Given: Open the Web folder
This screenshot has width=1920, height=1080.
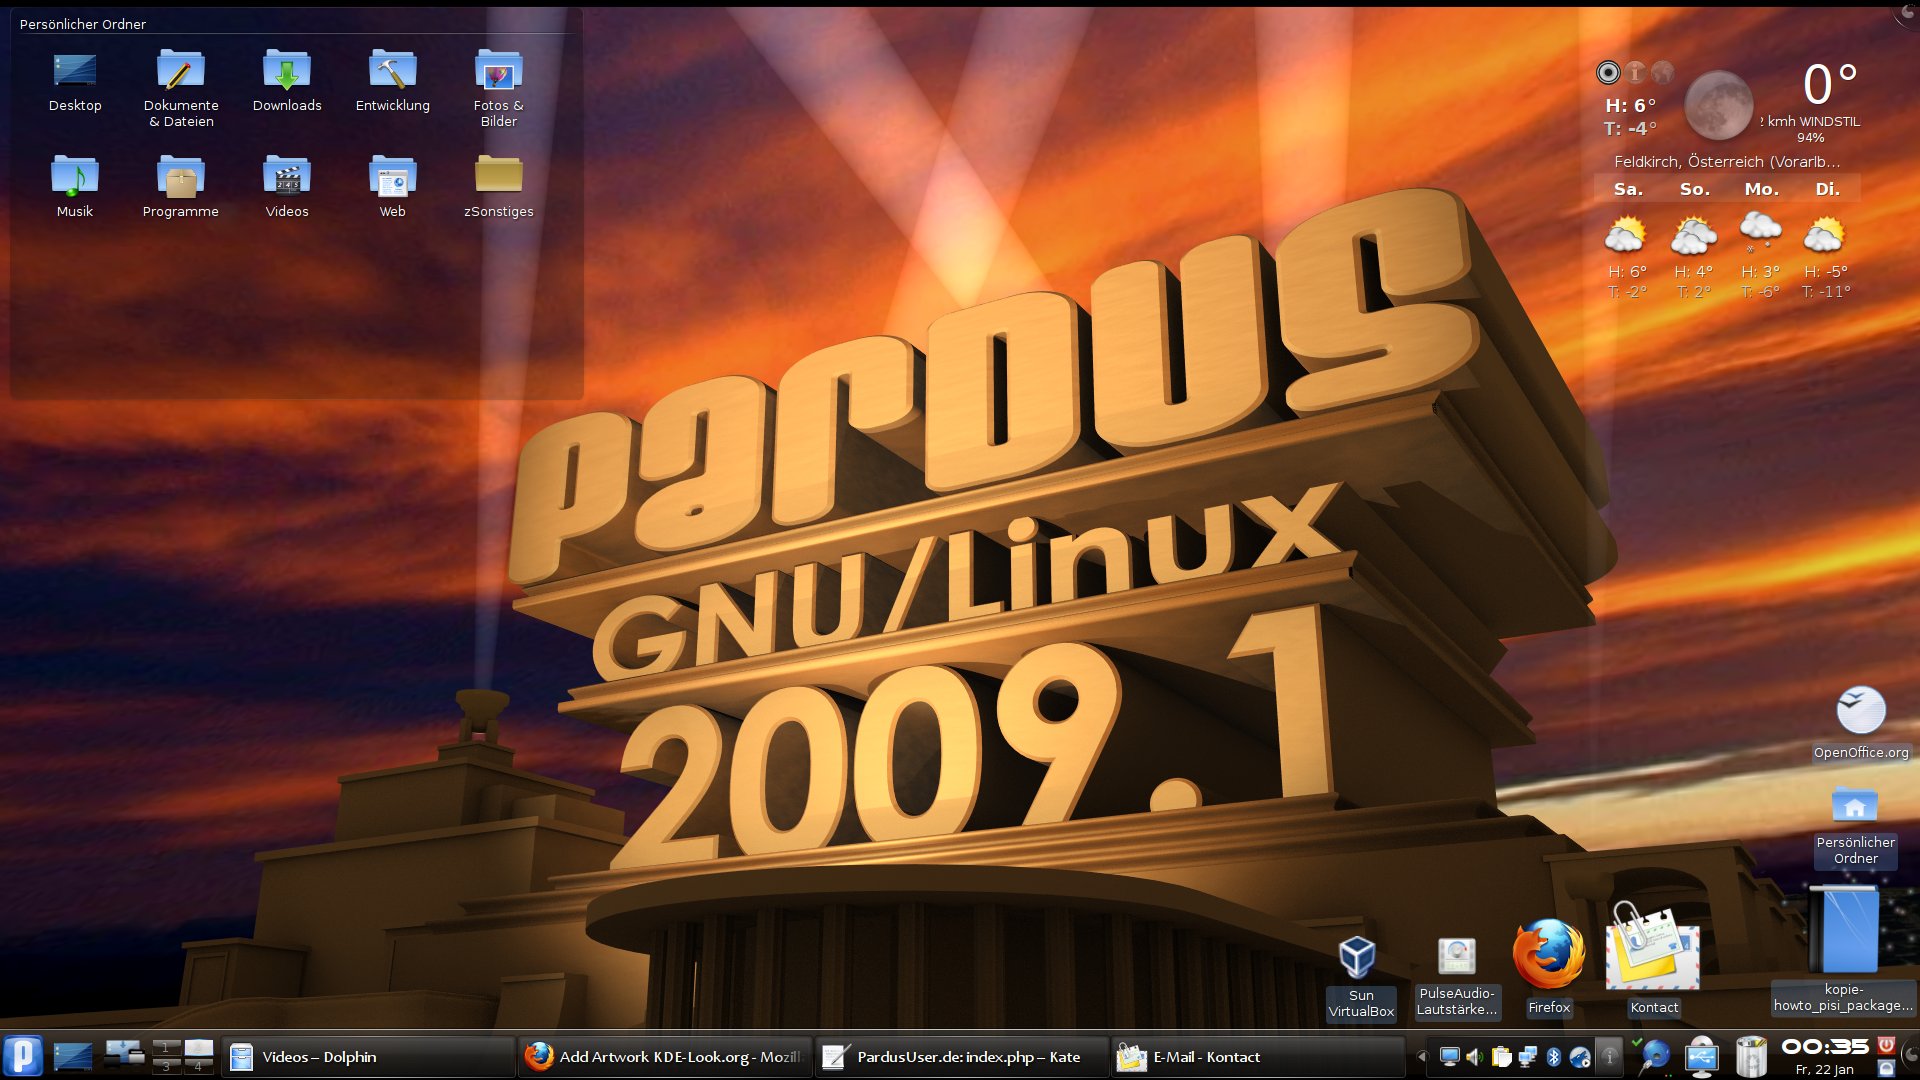Looking at the screenshot, I should click(393, 186).
